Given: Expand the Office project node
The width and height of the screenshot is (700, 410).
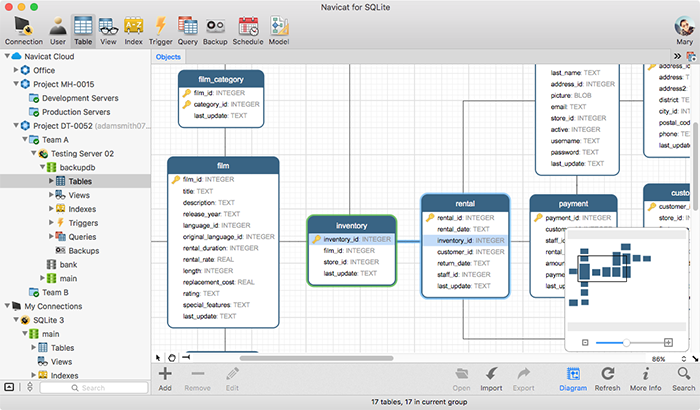Looking at the screenshot, I should click(x=16, y=70).
